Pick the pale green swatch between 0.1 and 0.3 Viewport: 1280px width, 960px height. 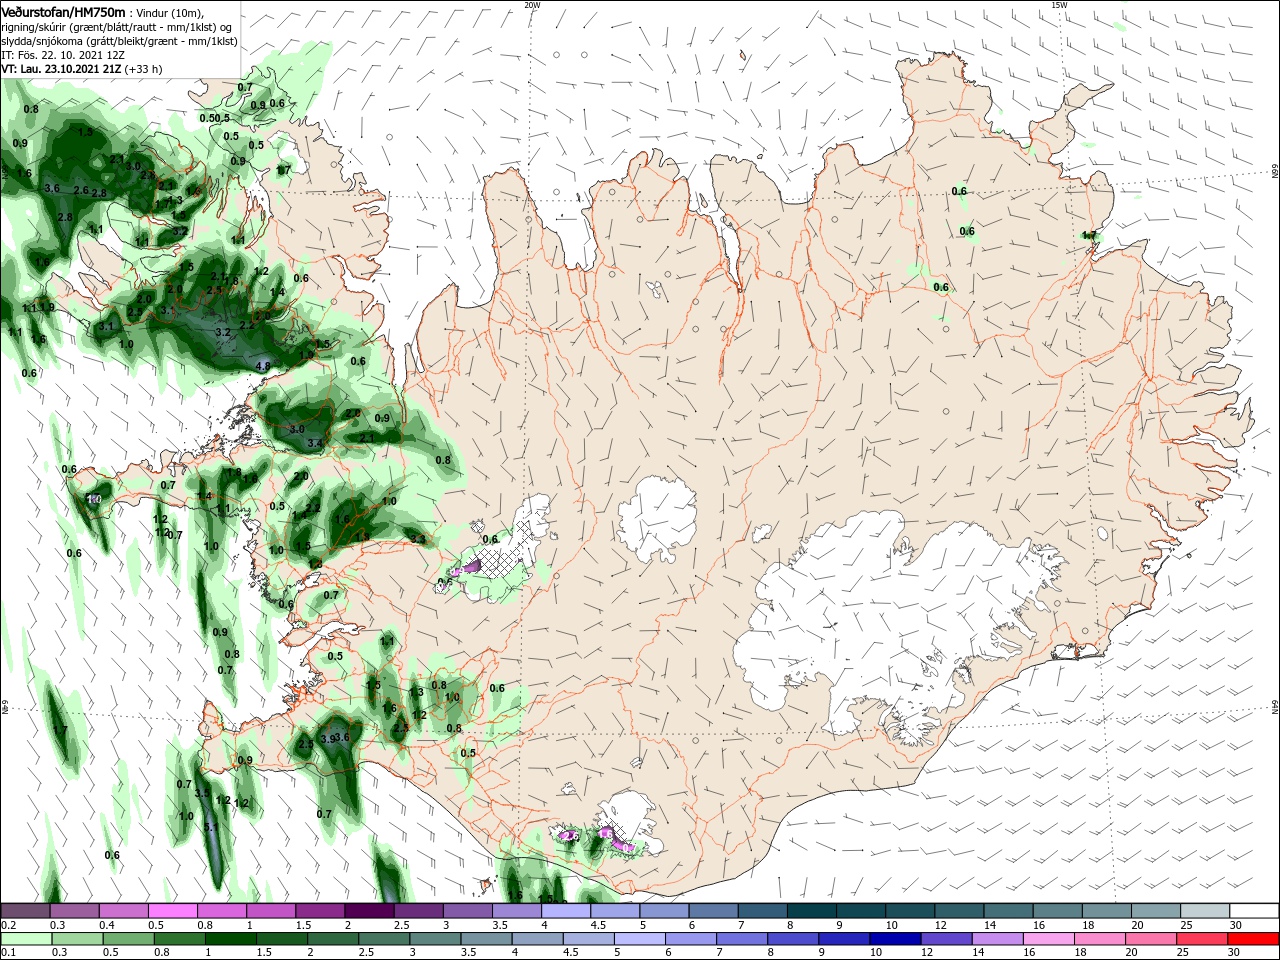pos(27,939)
